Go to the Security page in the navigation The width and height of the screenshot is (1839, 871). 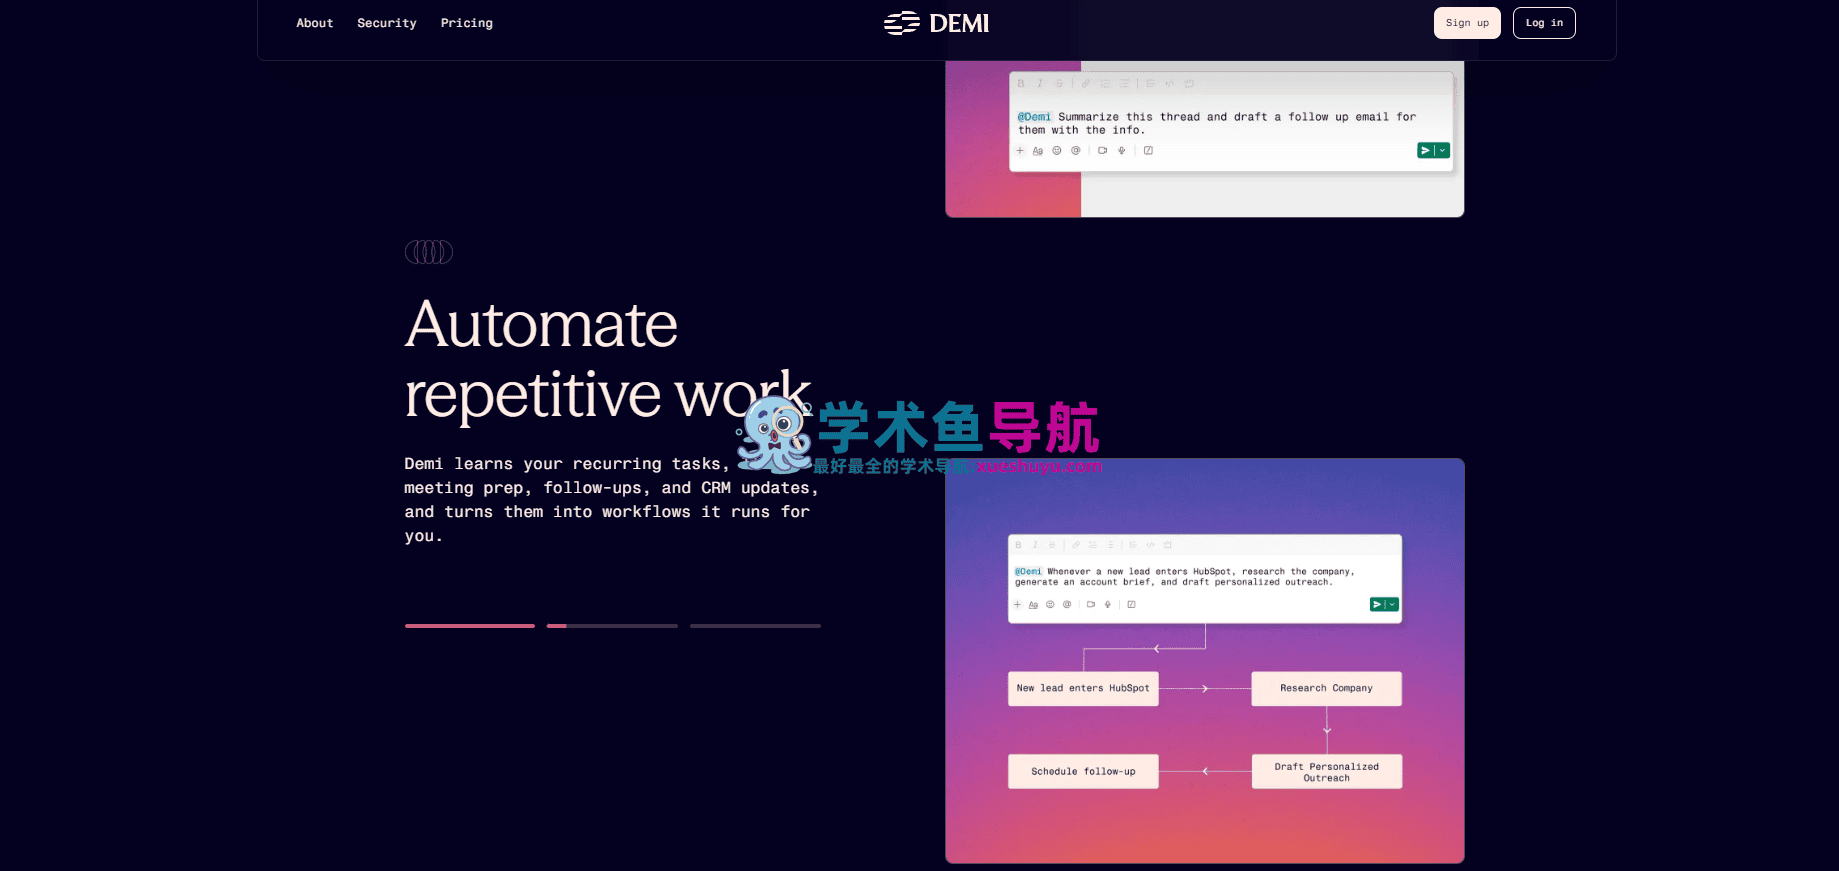pos(387,23)
